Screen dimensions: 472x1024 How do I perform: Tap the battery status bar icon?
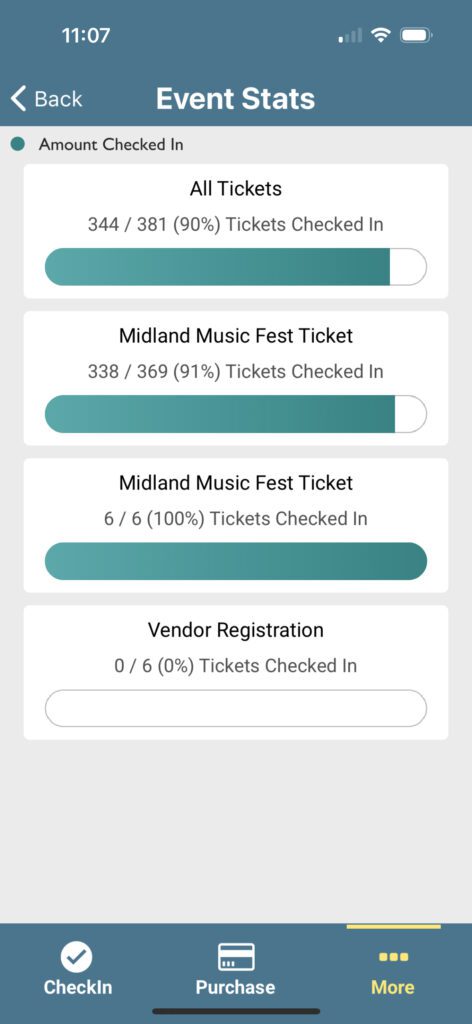coord(416,35)
